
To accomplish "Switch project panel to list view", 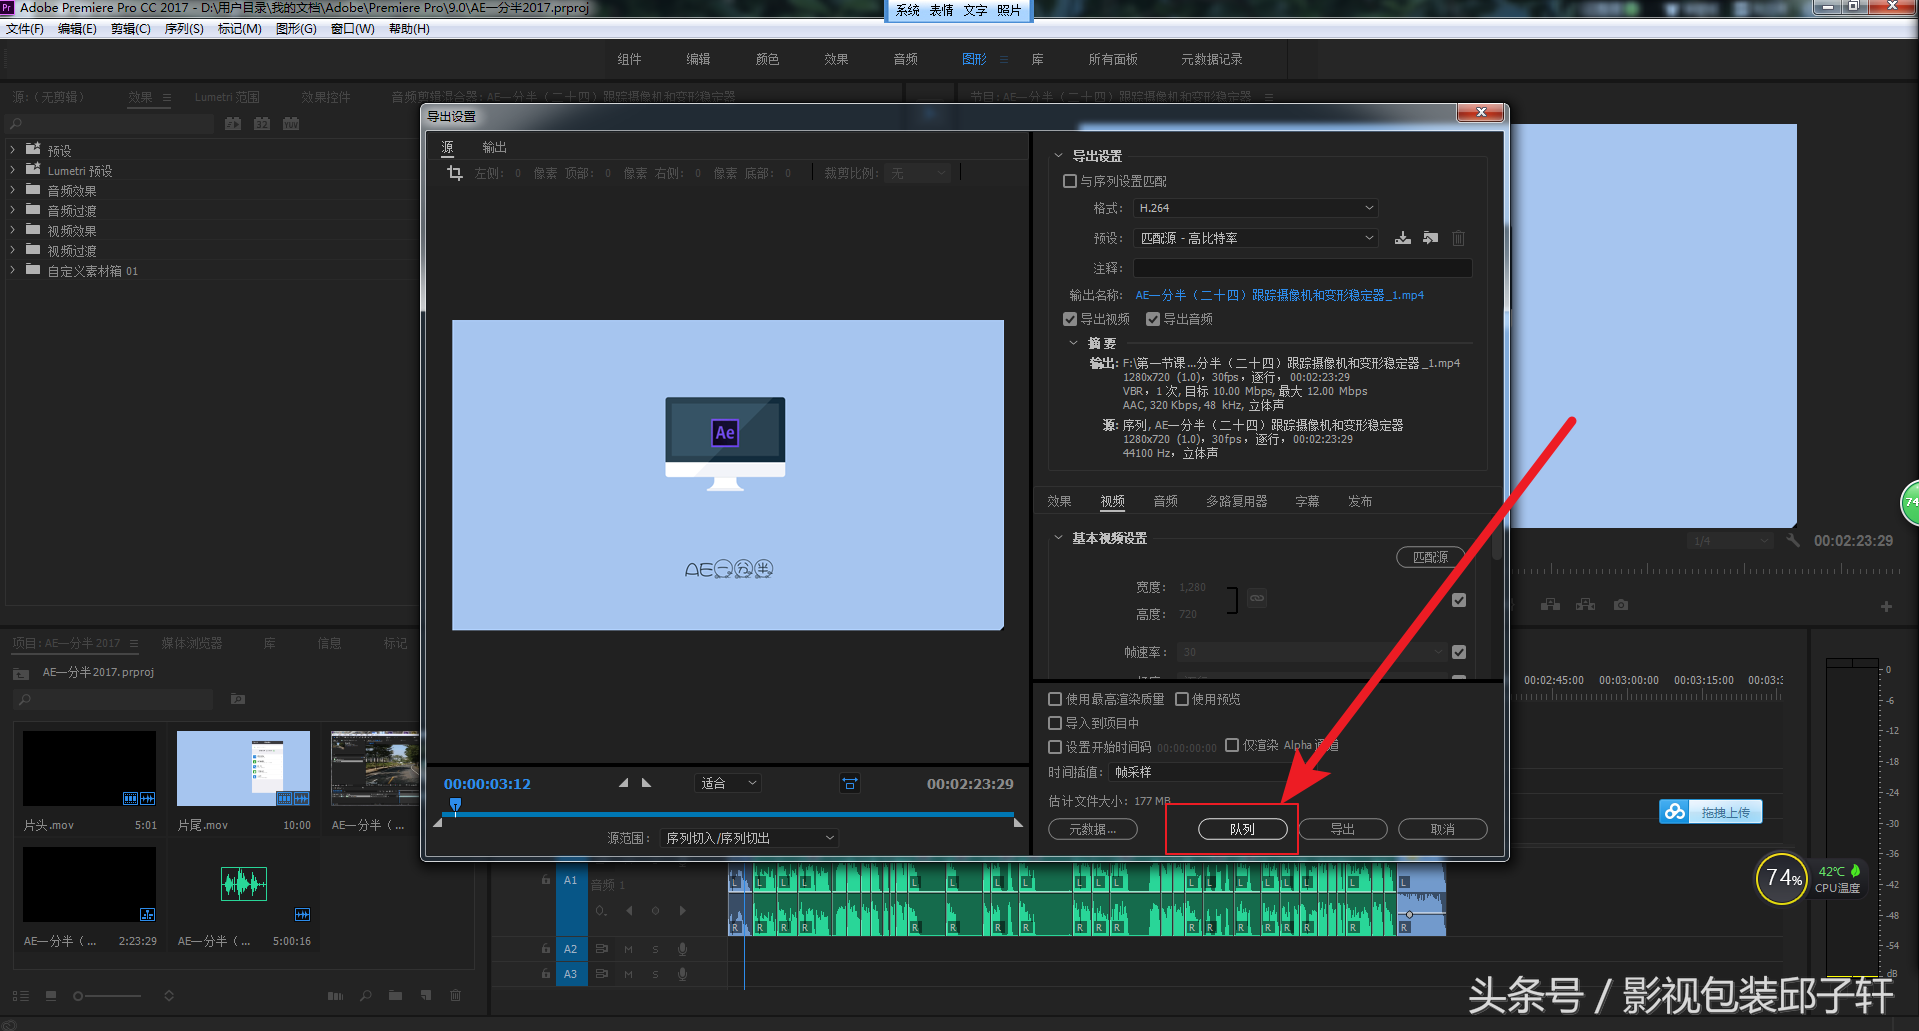I will [21, 996].
